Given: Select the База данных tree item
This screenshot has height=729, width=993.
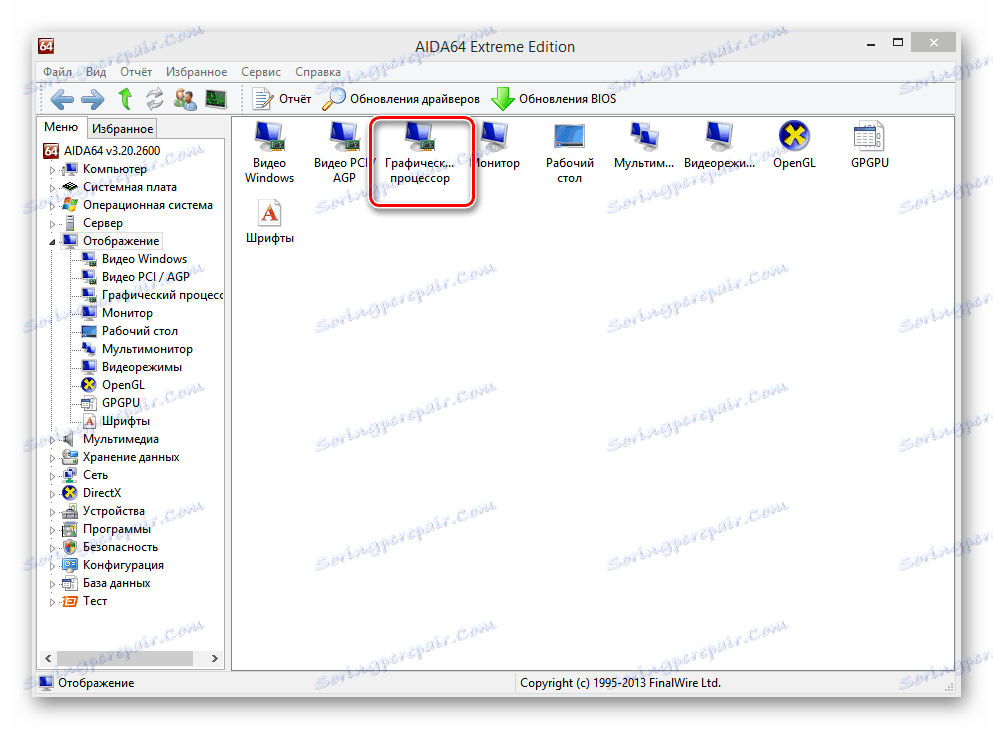Looking at the screenshot, I should click(106, 583).
